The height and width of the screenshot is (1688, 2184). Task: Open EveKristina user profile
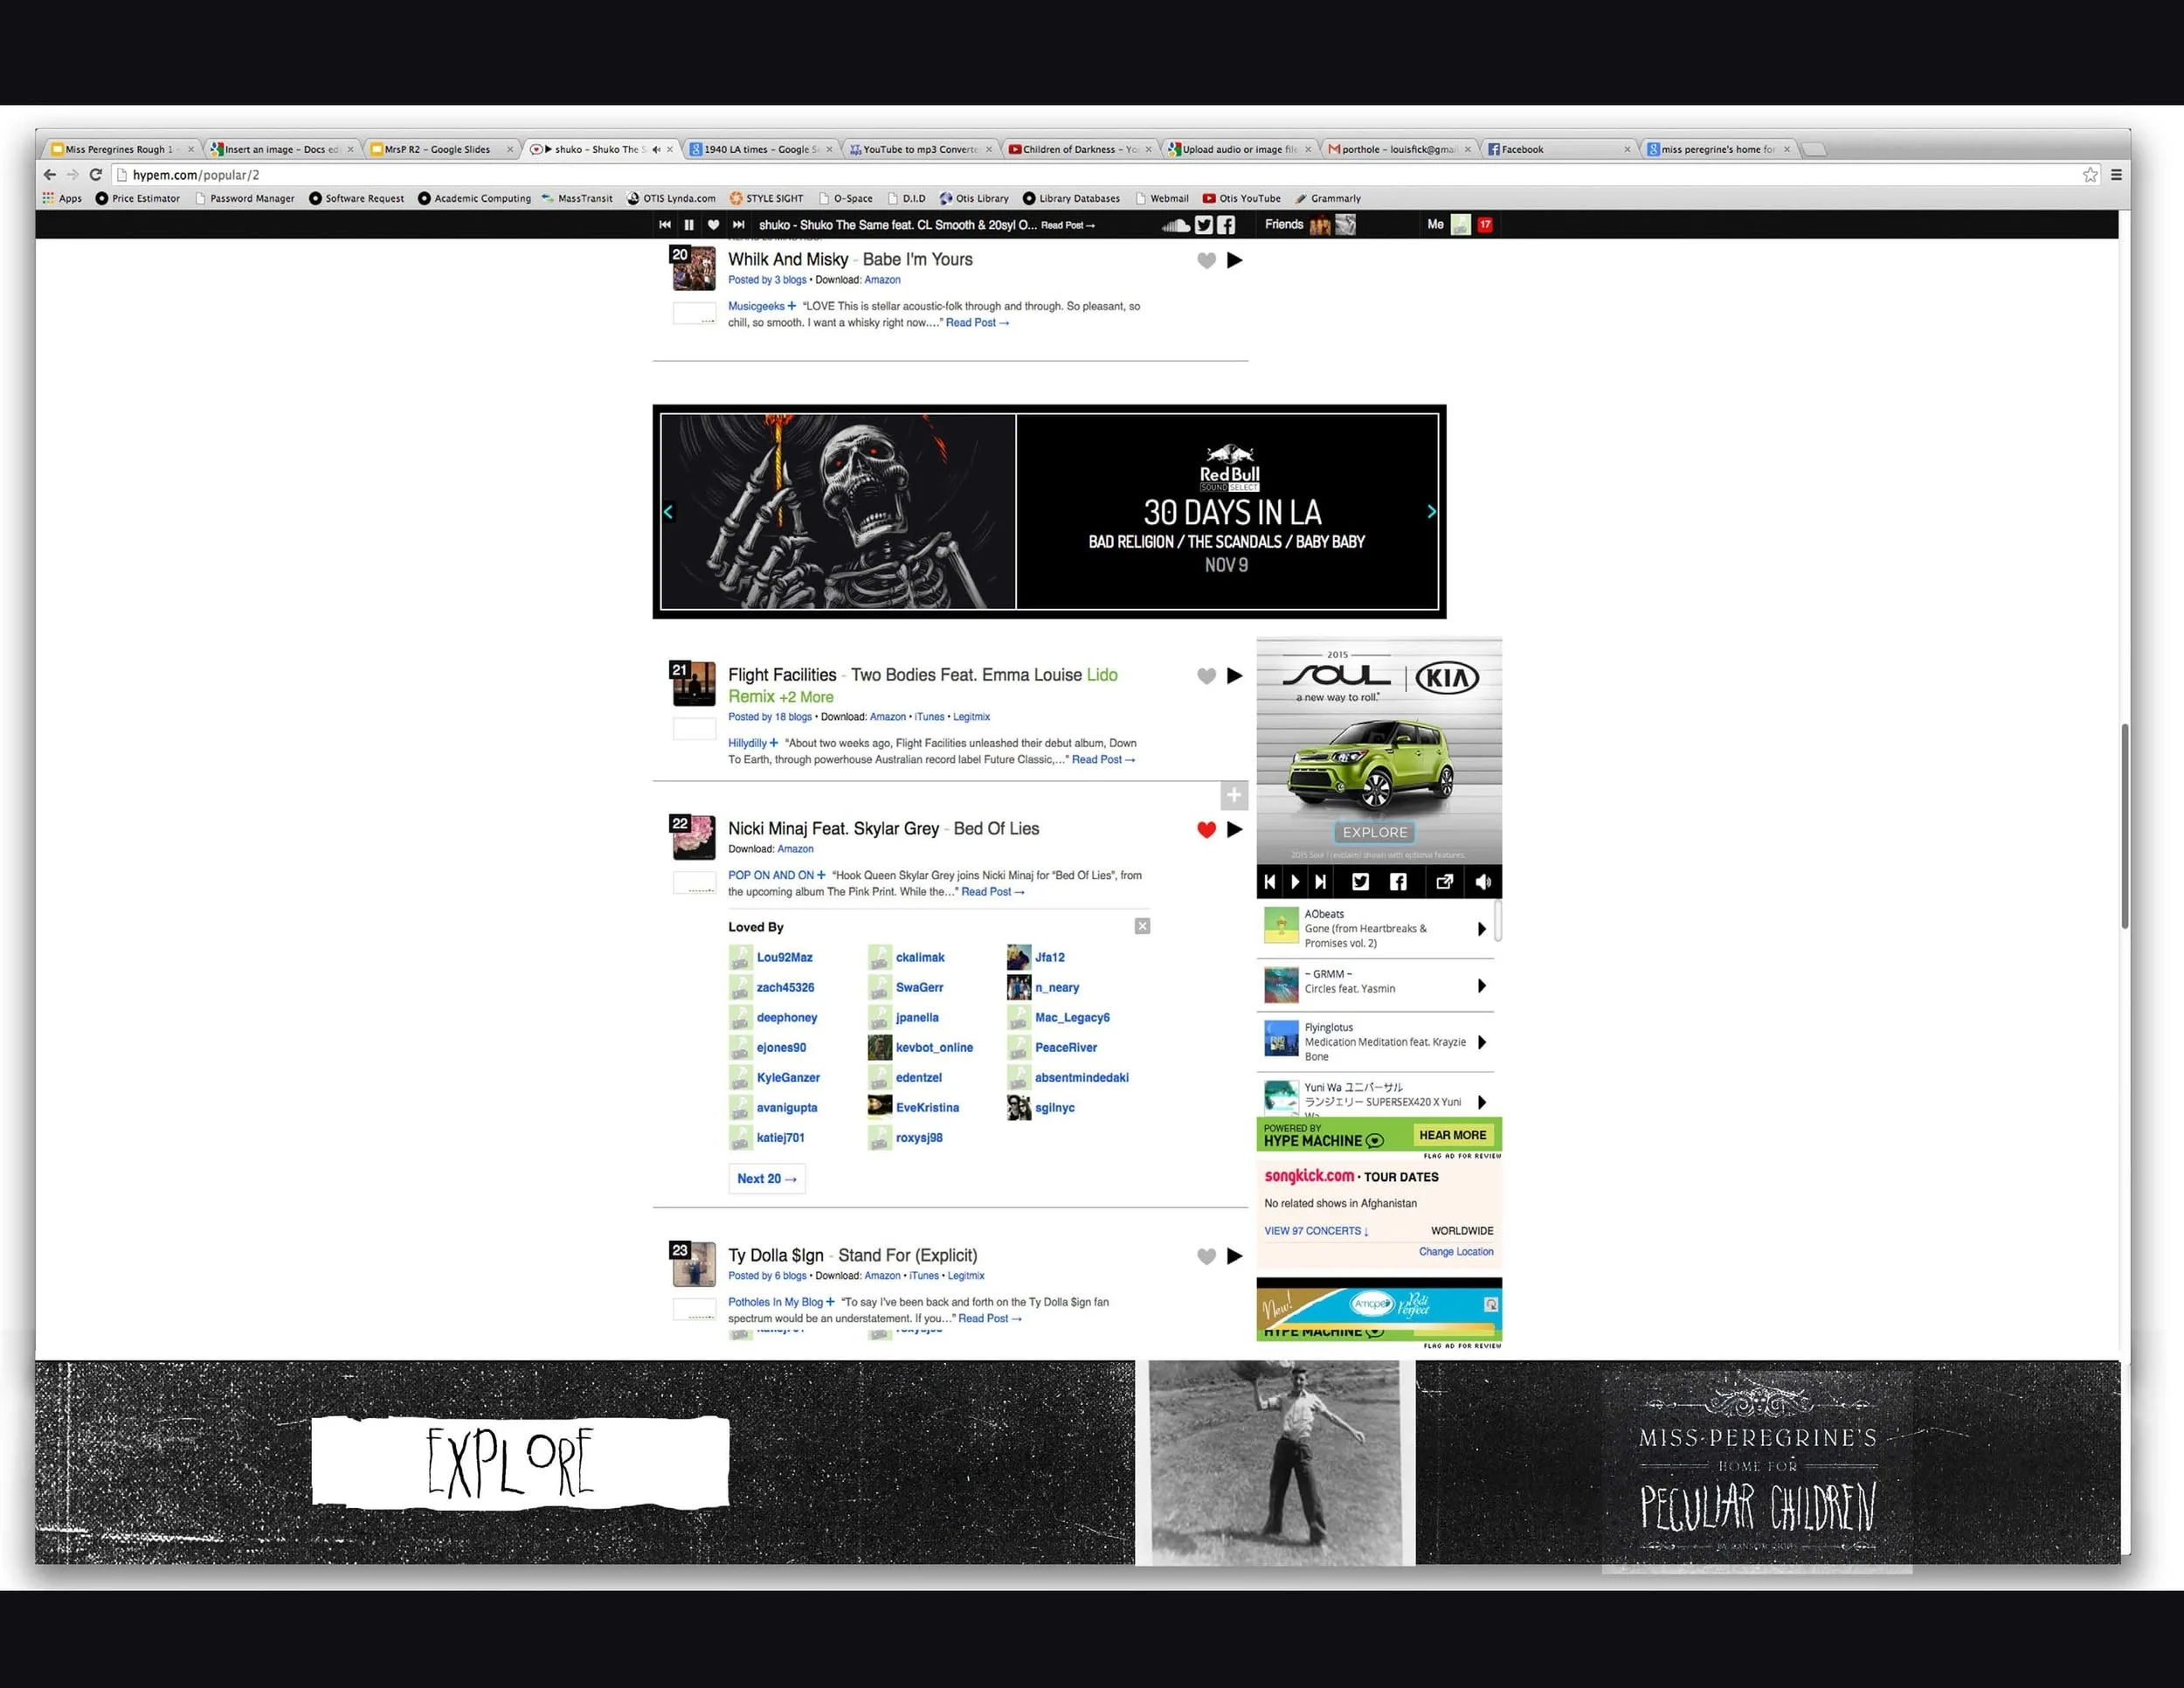click(927, 1107)
